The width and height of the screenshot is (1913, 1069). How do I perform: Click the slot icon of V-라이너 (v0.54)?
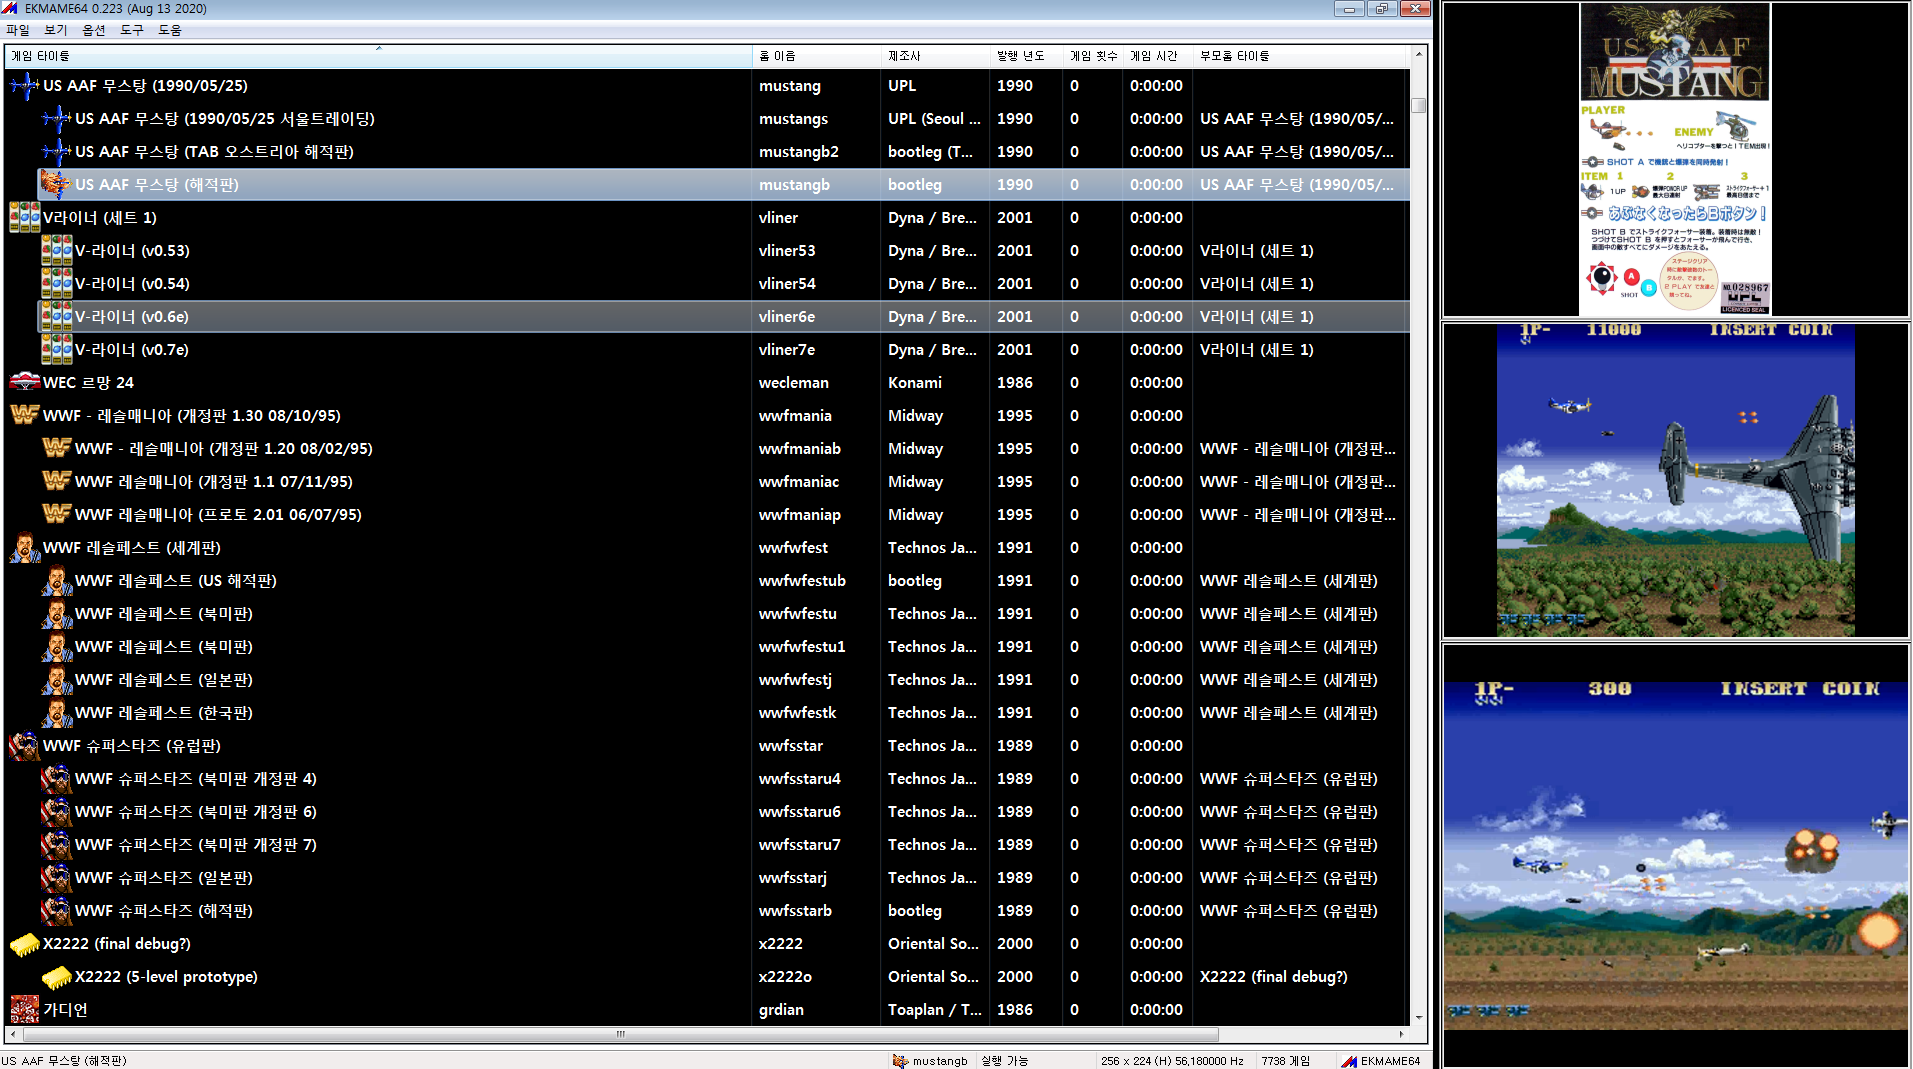tap(56, 284)
